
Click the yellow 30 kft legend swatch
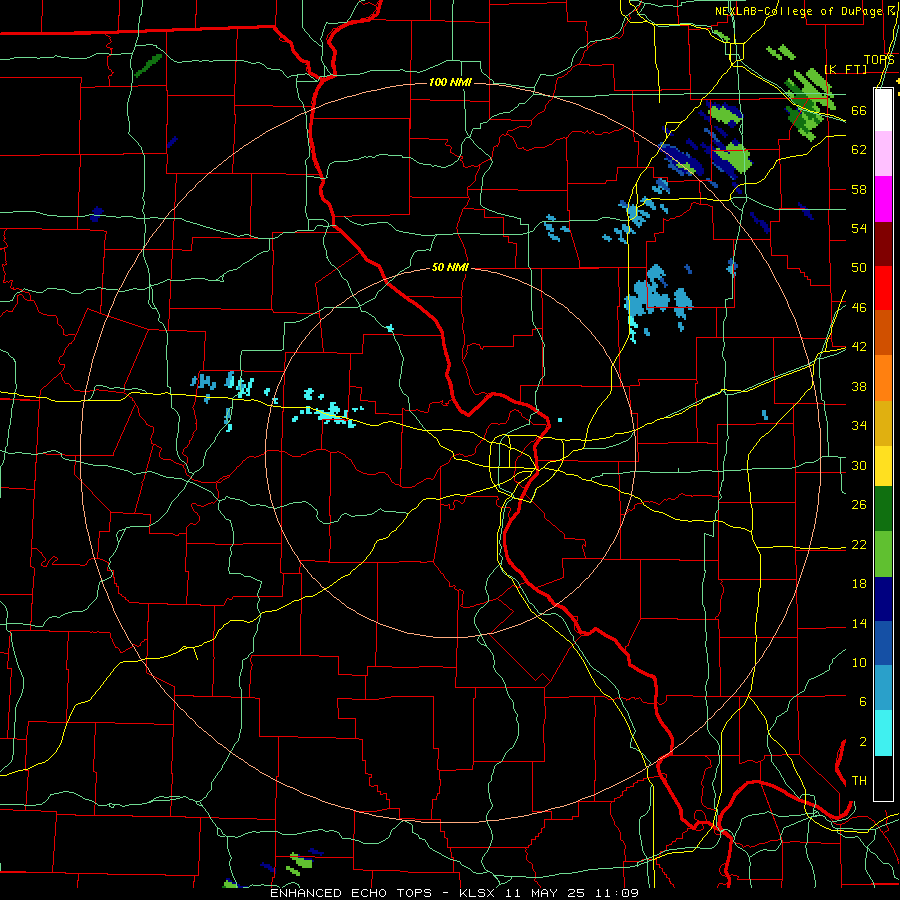(x=883, y=466)
